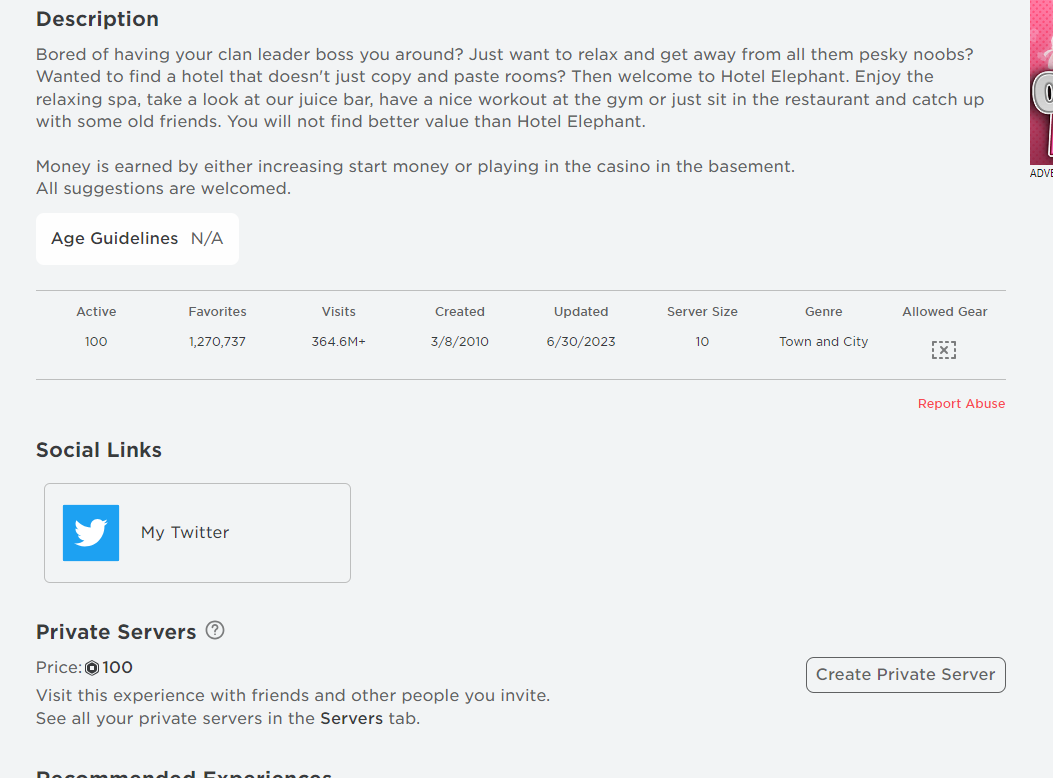
Task: Click the Server Size value 10
Action: (702, 342)
